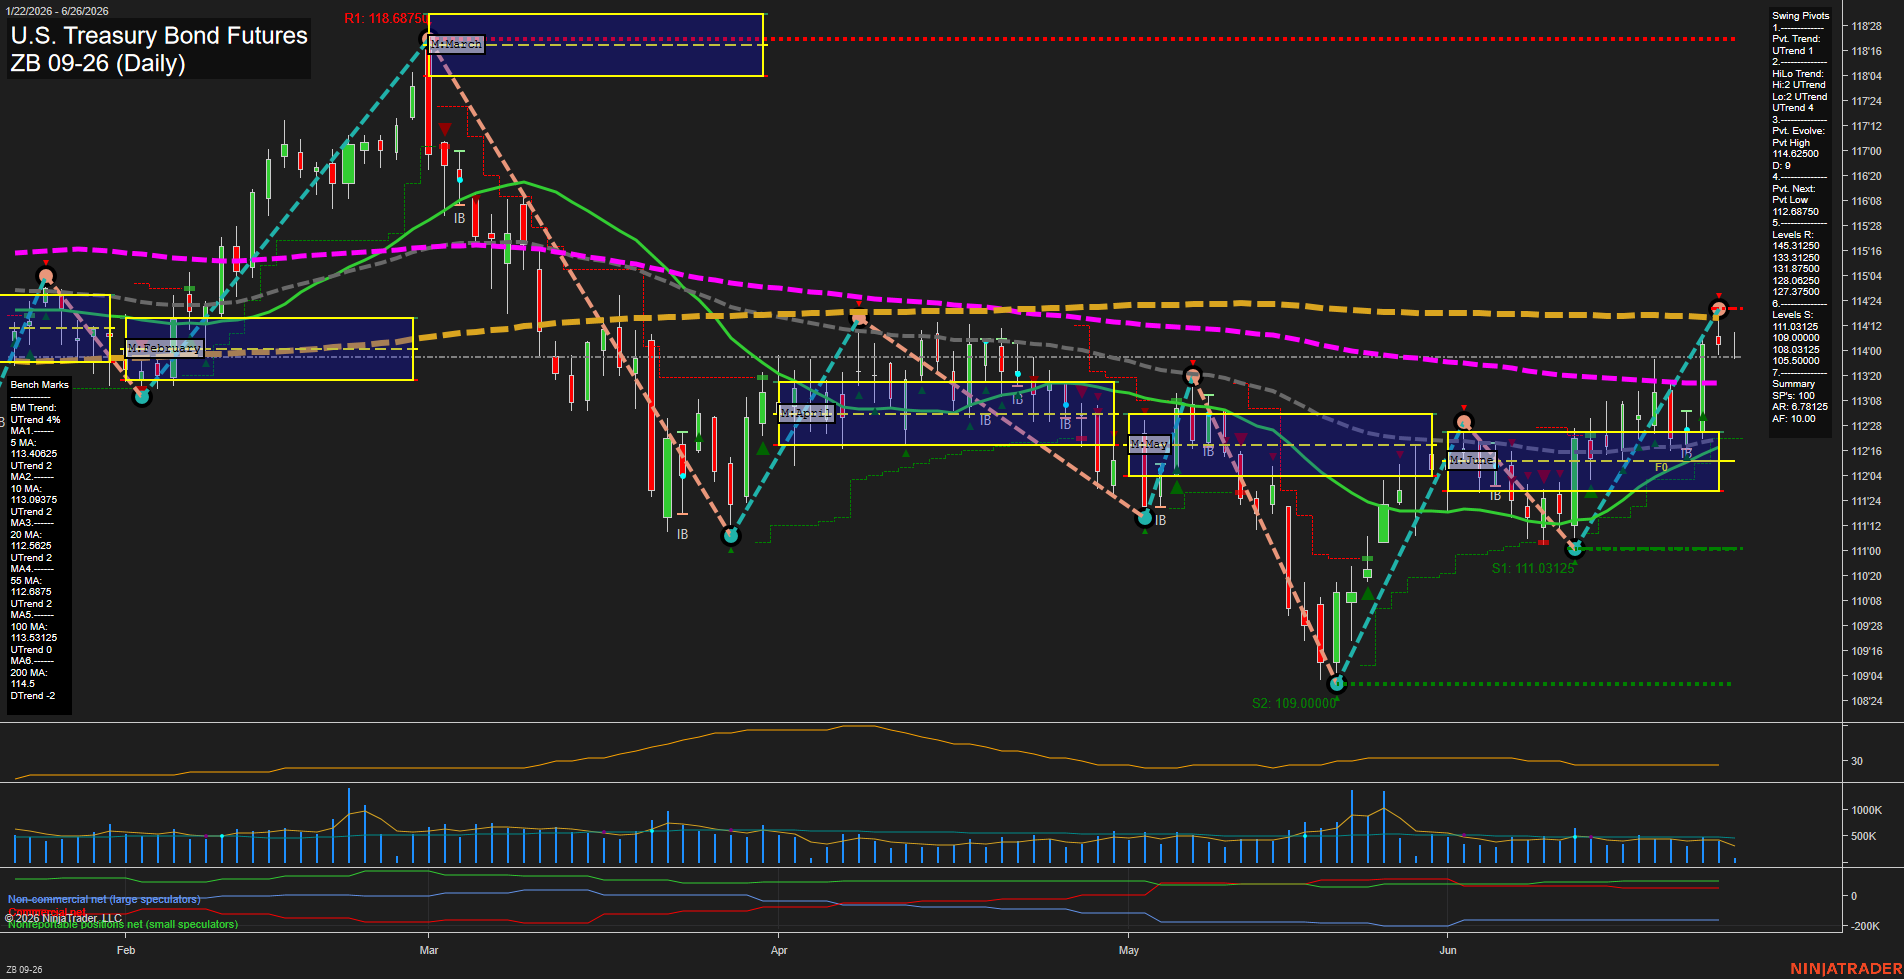Select the swing low pivot circle at S1 level
This screenshot has width=1904, height=979.
click(1575, 549)
